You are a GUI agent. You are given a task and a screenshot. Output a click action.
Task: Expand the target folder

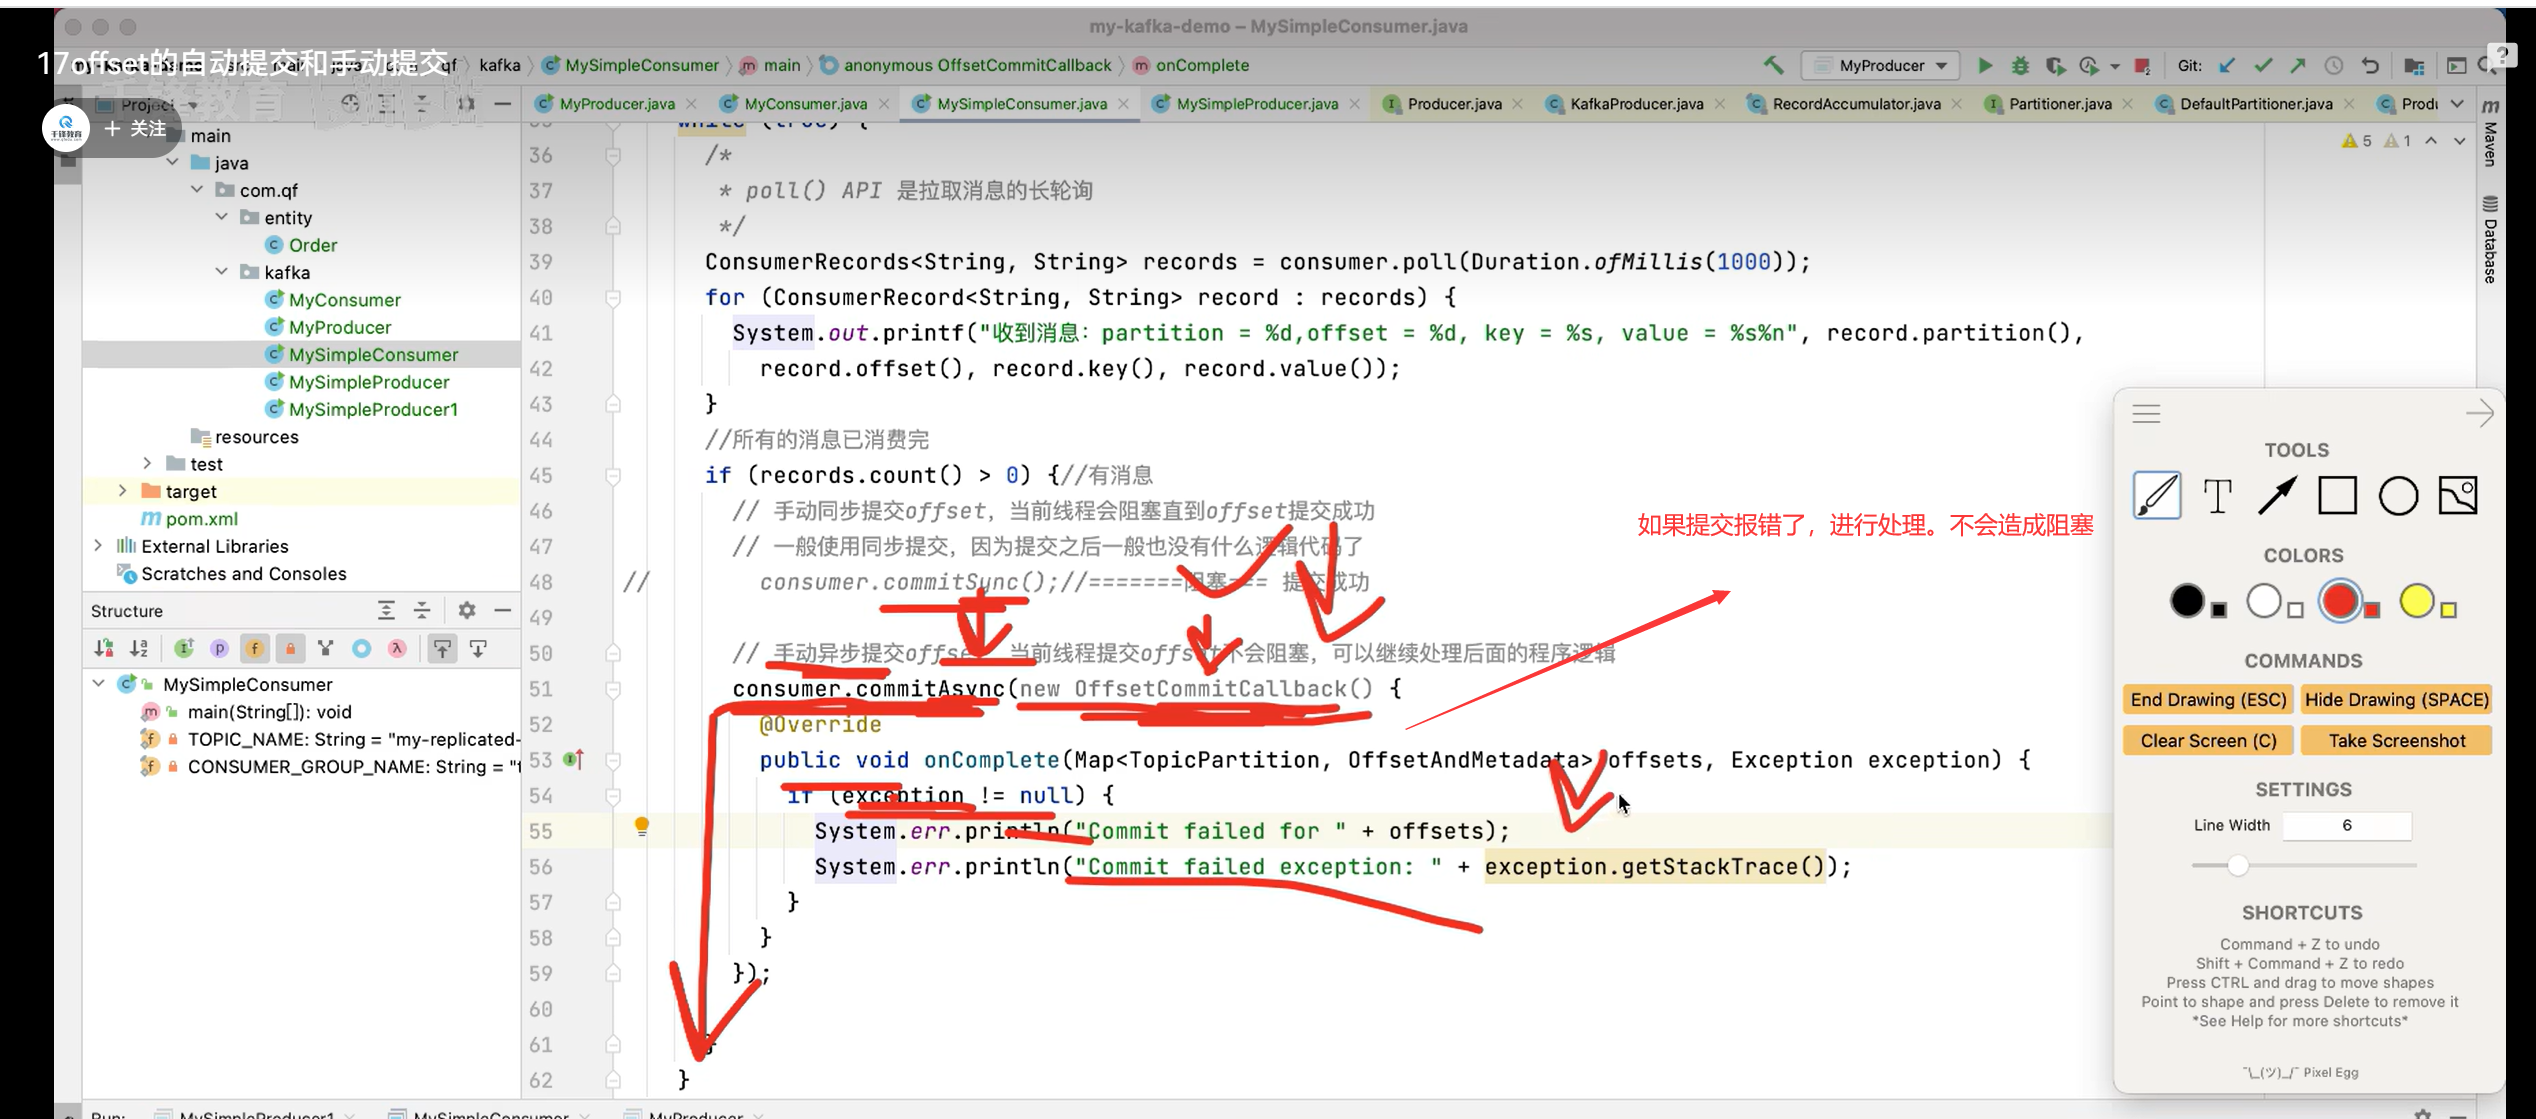coord(122,491)
